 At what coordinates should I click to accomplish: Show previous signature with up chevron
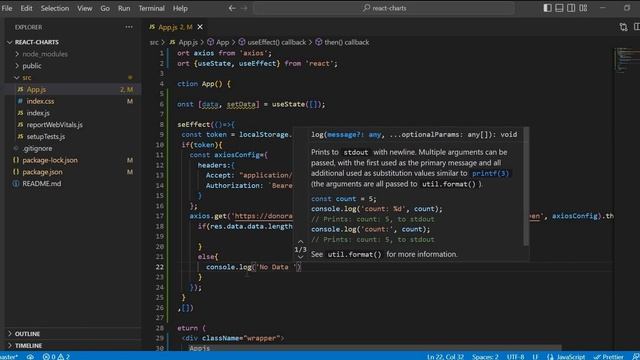point(300,242)
